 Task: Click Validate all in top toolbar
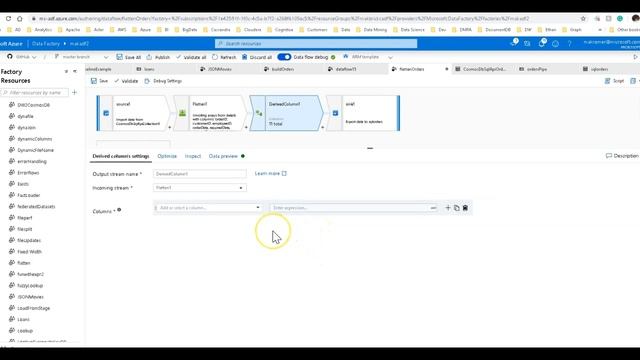[191, 57]
